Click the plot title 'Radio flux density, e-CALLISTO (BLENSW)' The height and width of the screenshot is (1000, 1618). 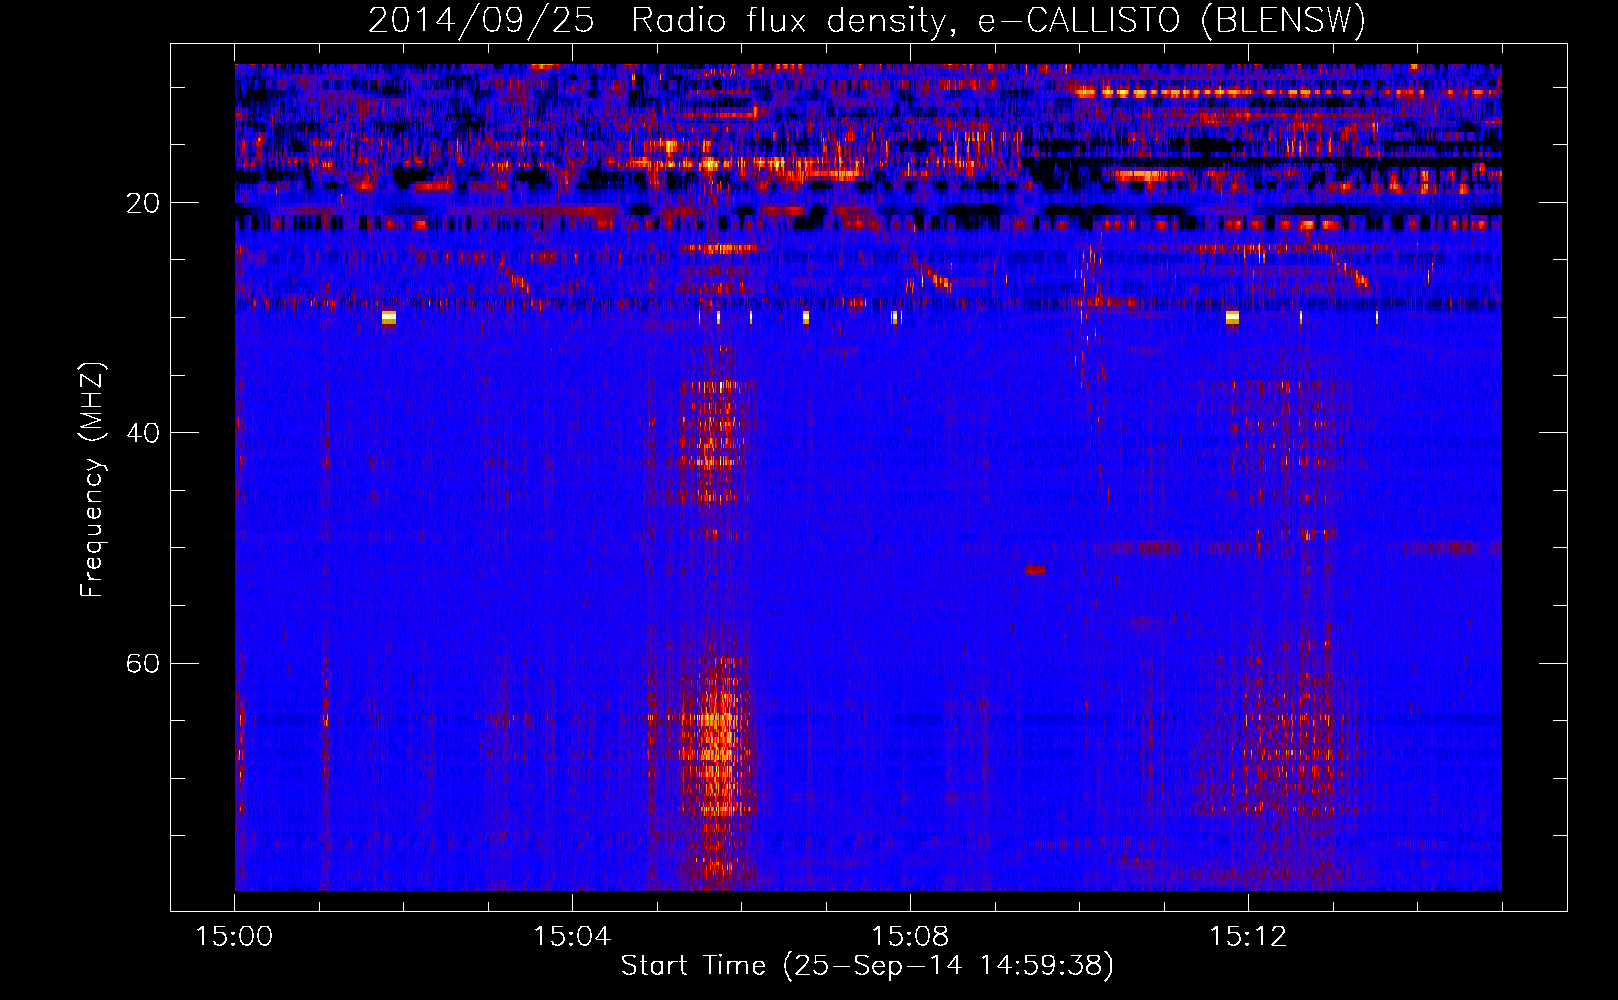(x=998, y=21)
